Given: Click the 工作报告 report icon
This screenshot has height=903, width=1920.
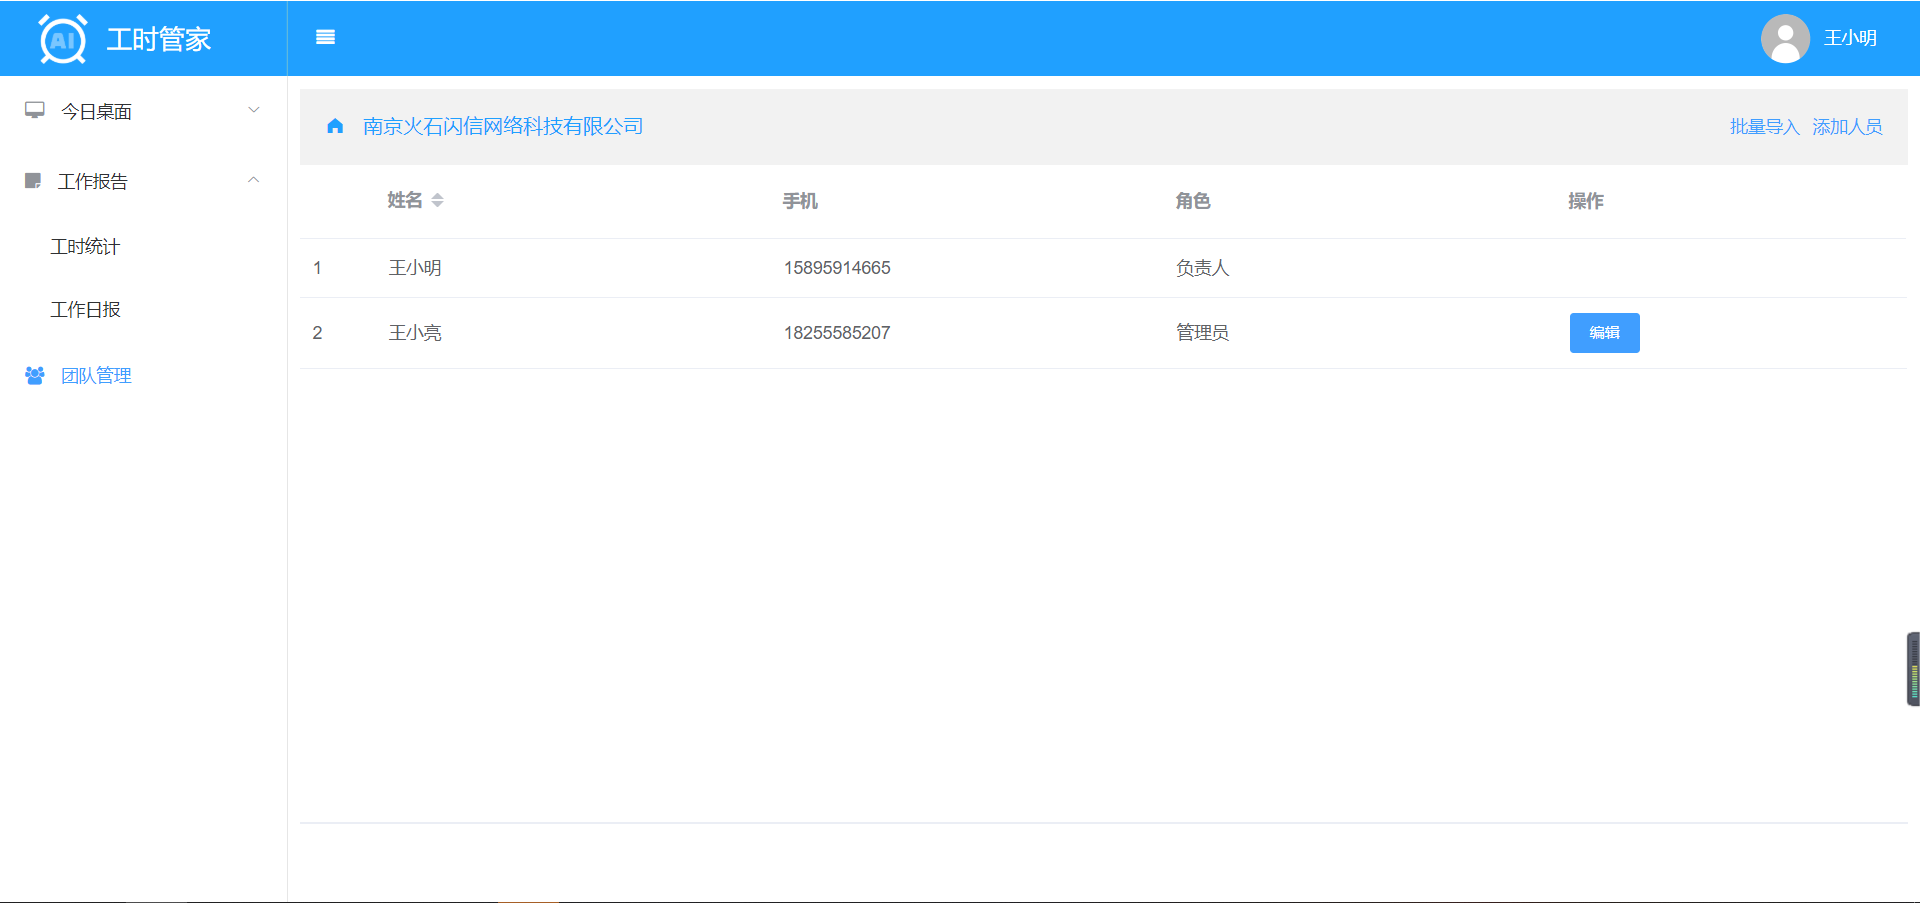Looking at the screenshot, I should coord(33,181).
